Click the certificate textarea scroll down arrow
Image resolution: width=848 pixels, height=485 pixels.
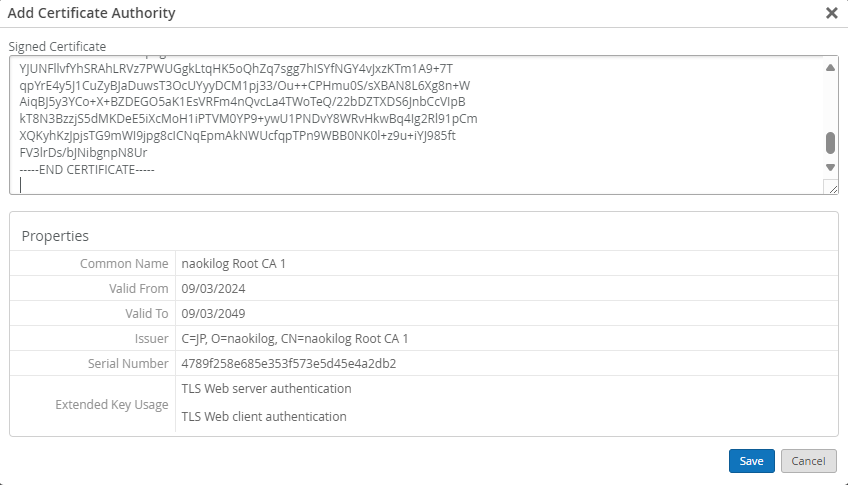(831, 168)
